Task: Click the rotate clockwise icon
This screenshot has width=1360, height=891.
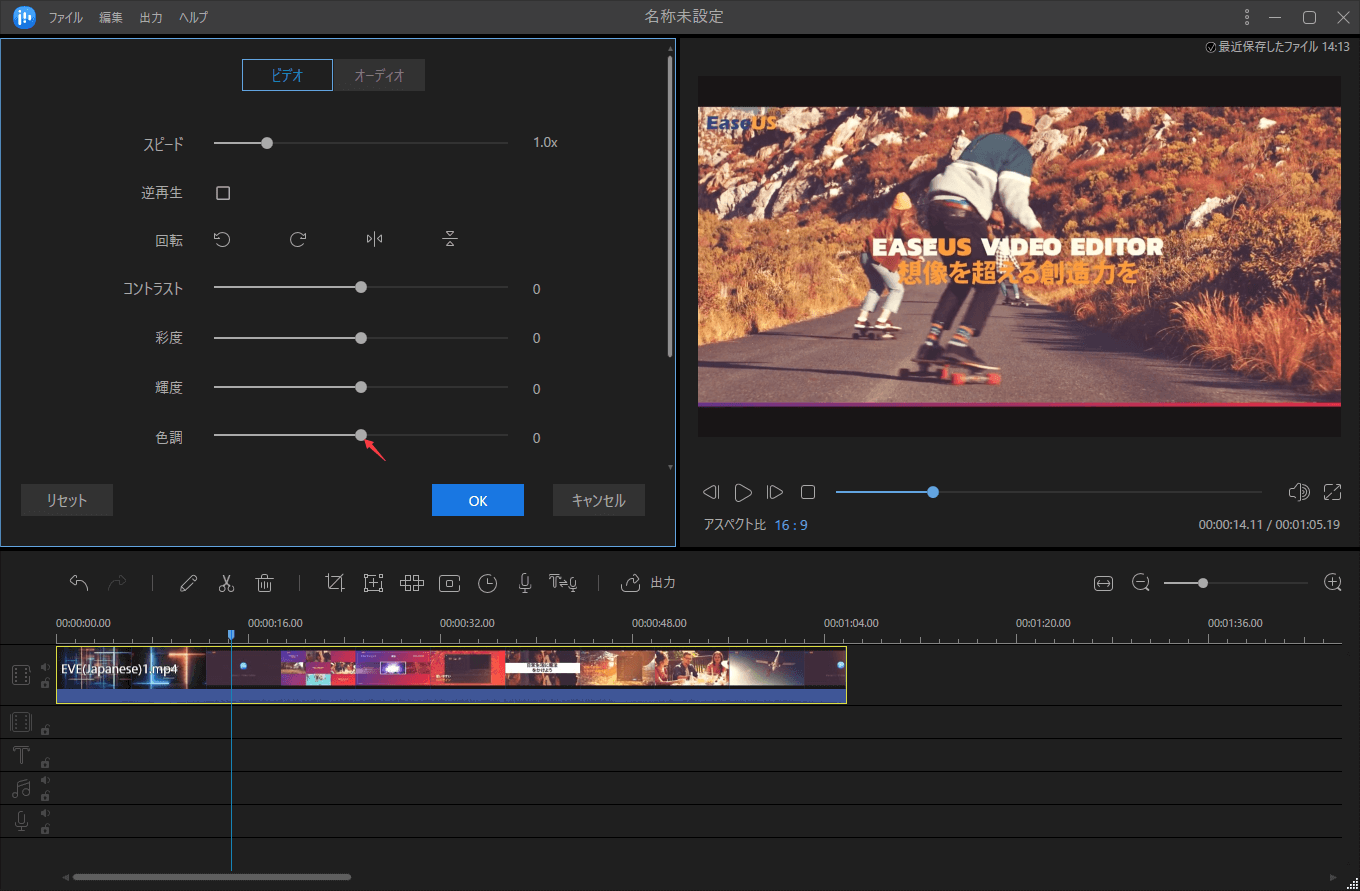Action: click(298, 239)
